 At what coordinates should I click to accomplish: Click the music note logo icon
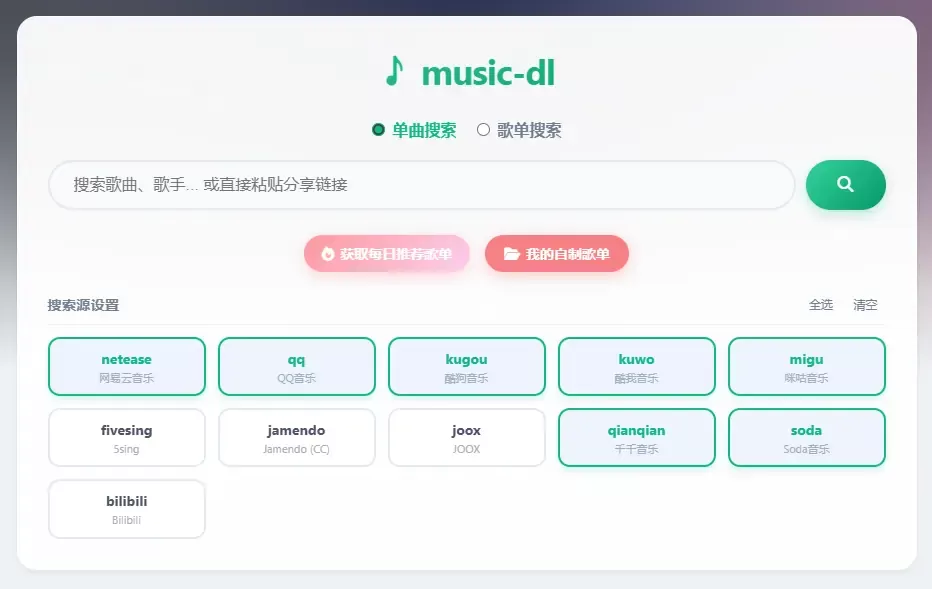coord(395,72)
